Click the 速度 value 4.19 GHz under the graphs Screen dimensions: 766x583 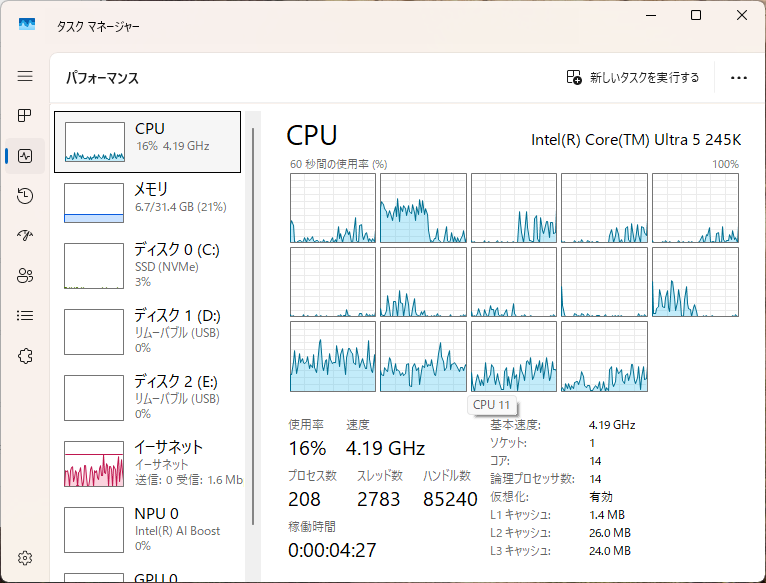tap(385, 448)
